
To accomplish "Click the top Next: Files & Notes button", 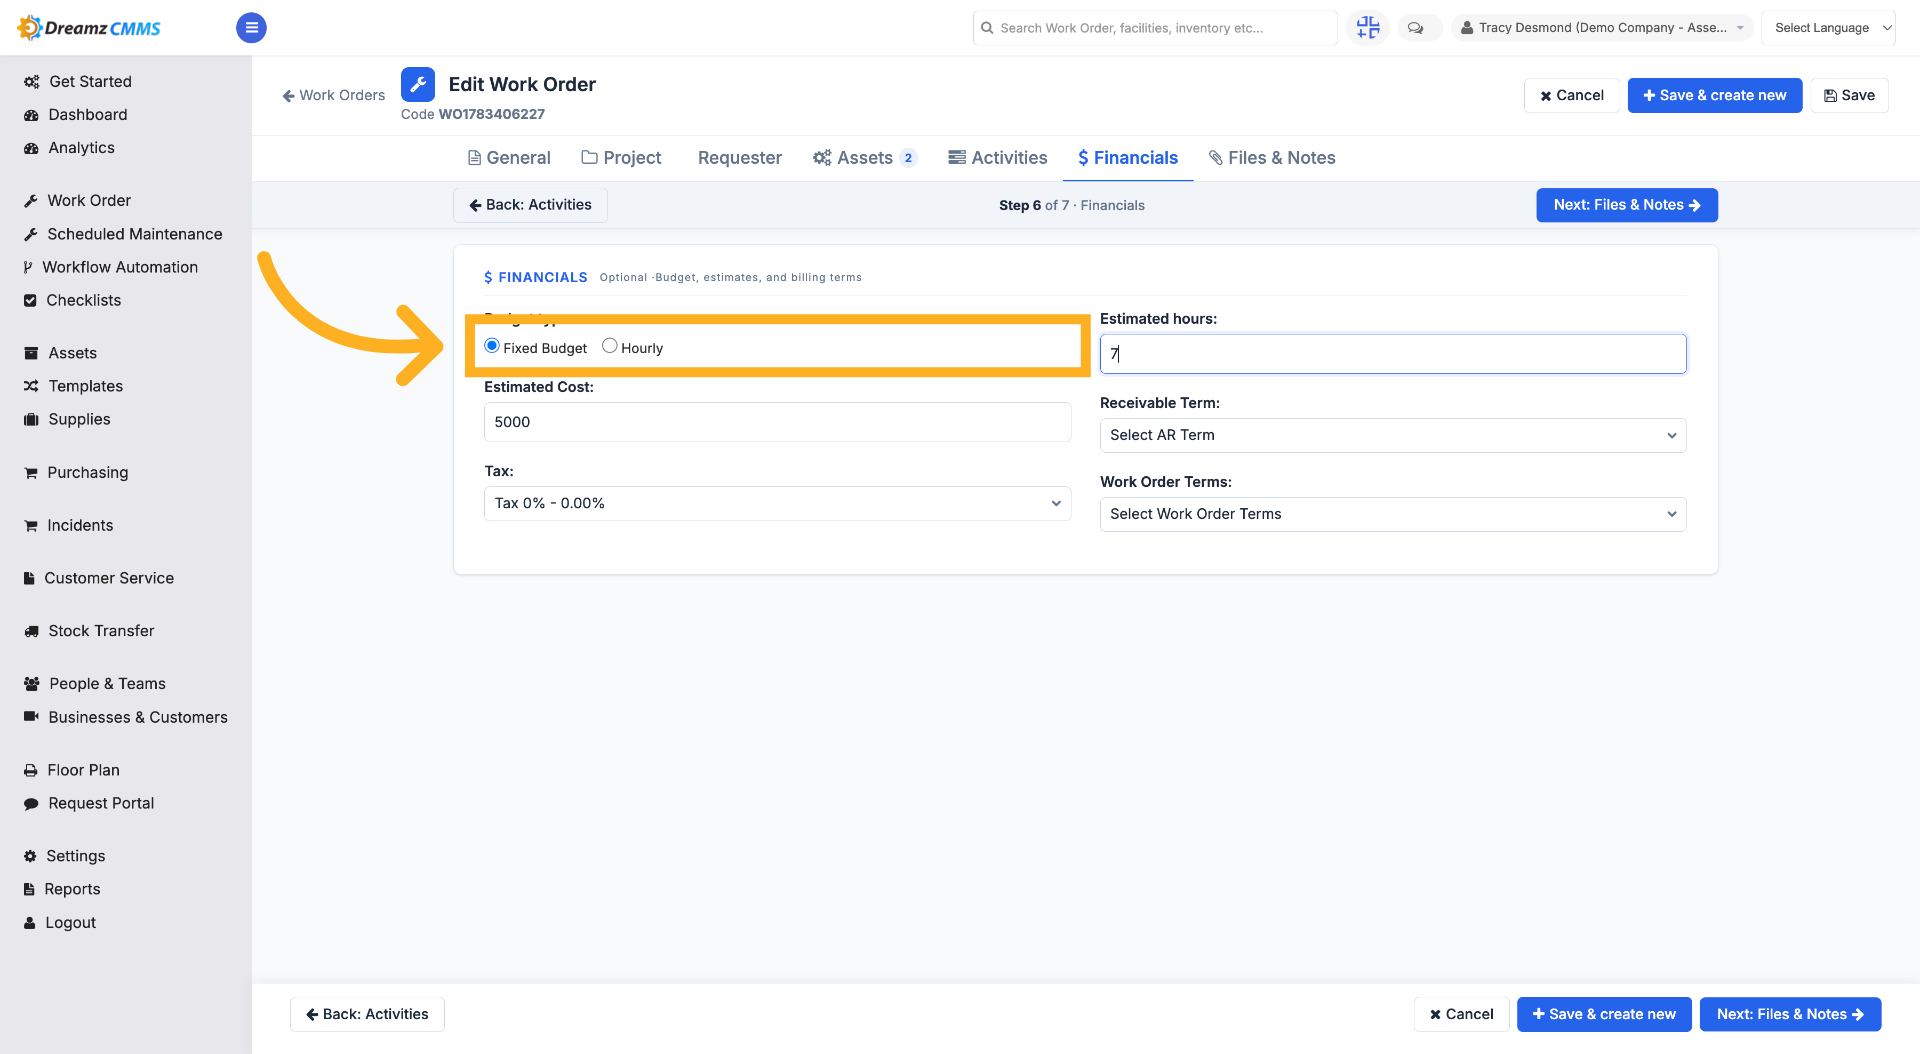I will click(1626, 205).
